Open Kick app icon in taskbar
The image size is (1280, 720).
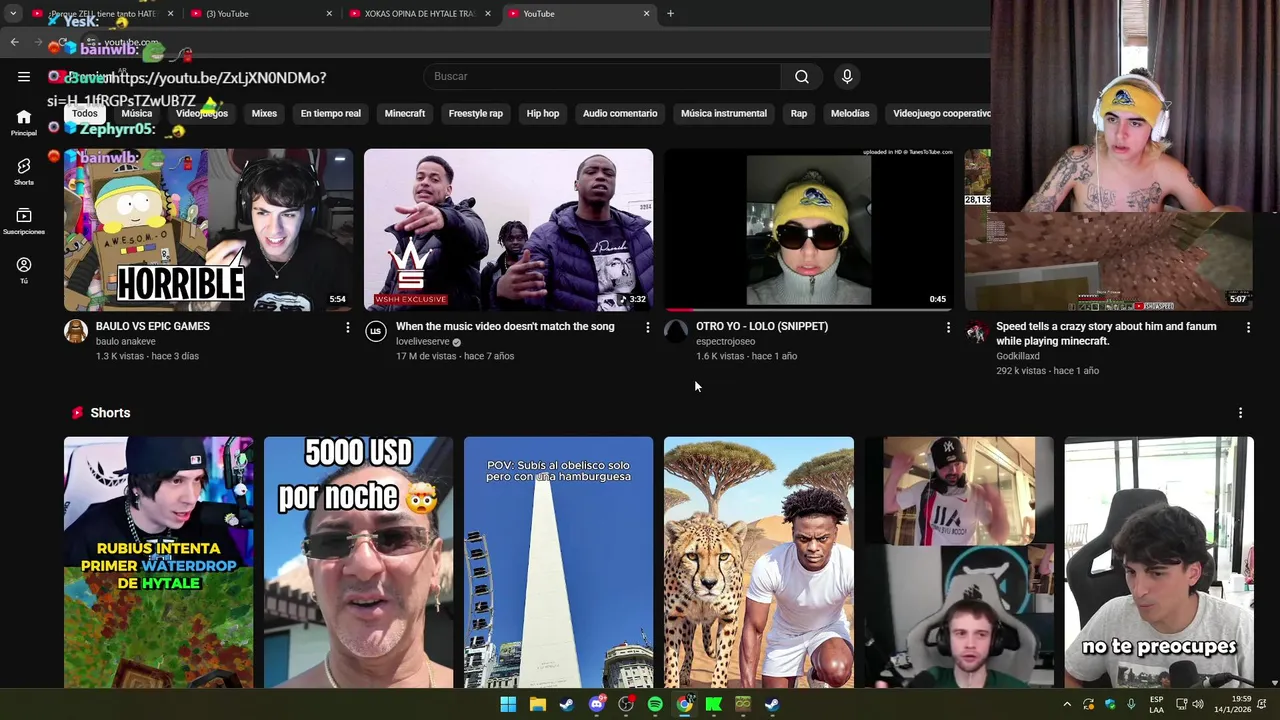pyautogui.click(x=713, y=704)
